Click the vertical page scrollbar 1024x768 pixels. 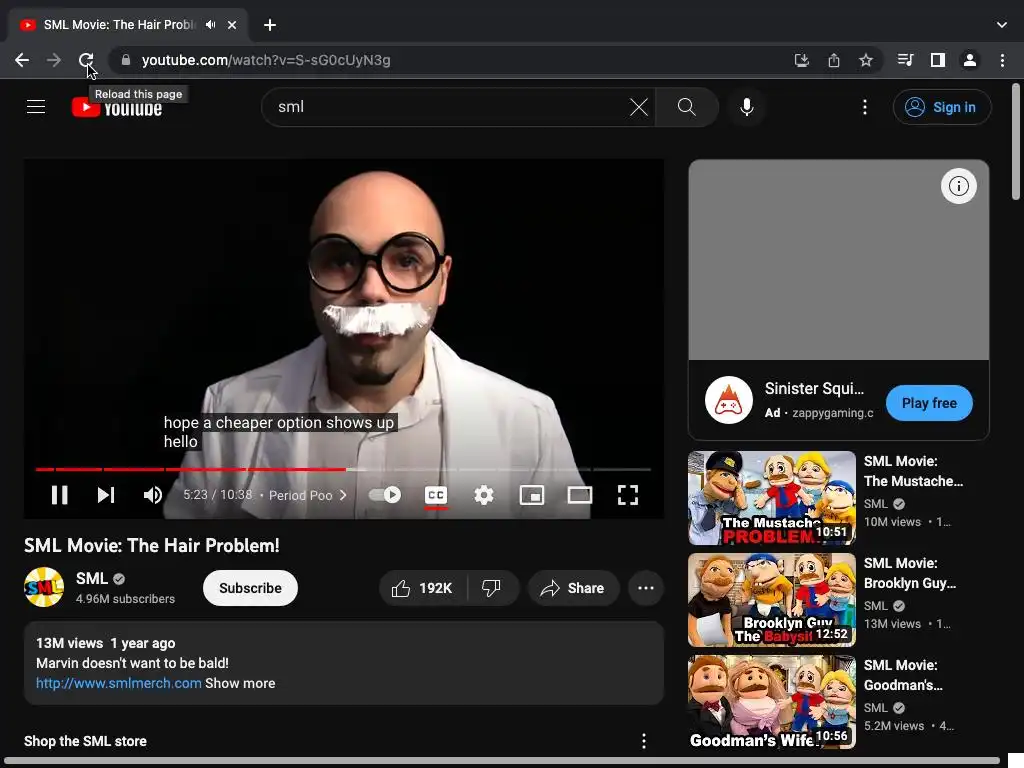(1016, 140)
